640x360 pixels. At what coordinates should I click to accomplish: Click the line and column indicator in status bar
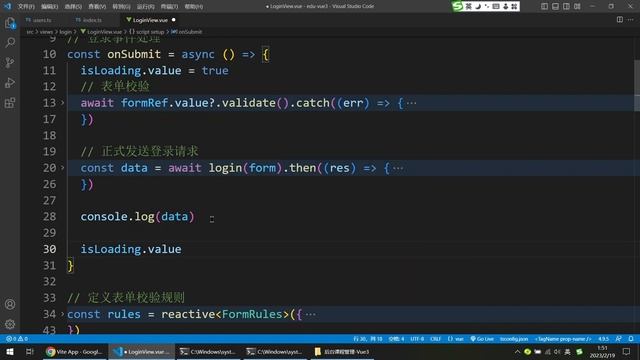pyautogui.click(x=368, y=339)
